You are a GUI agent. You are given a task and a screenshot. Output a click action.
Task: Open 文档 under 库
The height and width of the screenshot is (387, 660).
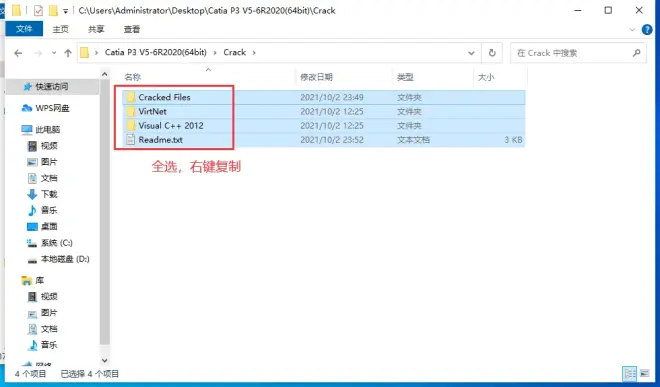click(49, 329)
